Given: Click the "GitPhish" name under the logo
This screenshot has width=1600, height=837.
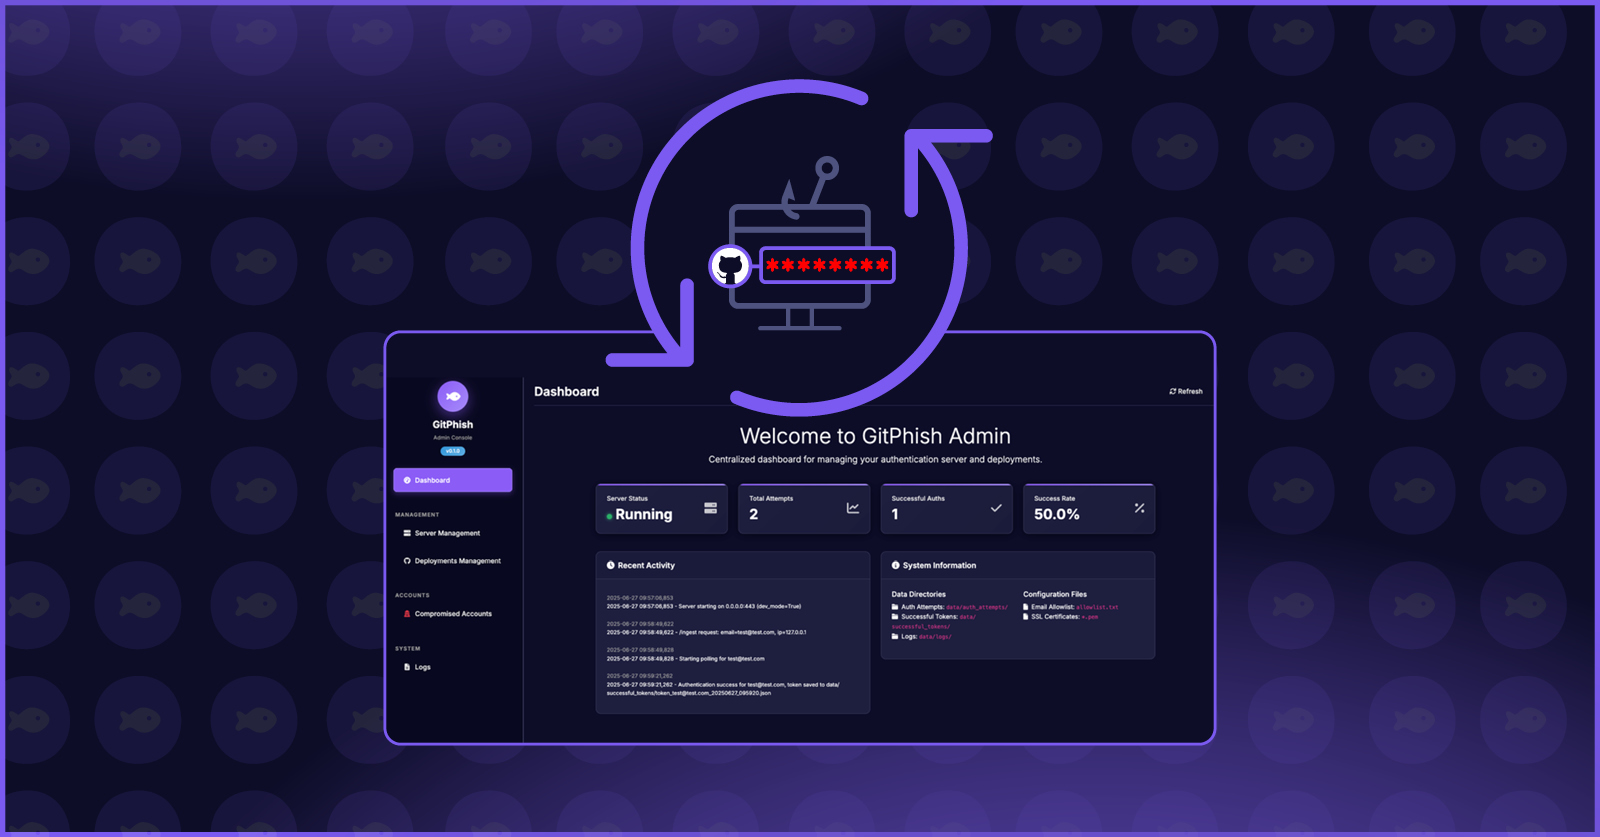Looking at the screenshot, I should click(x=453, y=425).
